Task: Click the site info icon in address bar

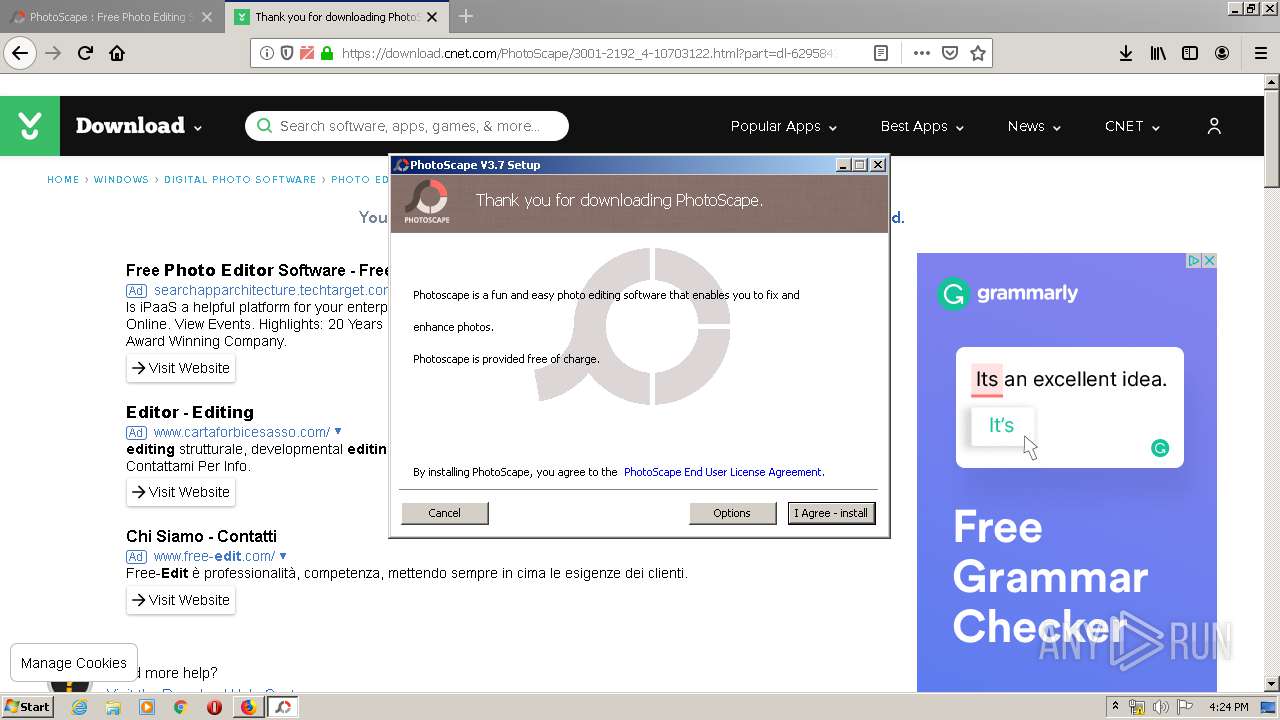Action: (x=267, y=53)
